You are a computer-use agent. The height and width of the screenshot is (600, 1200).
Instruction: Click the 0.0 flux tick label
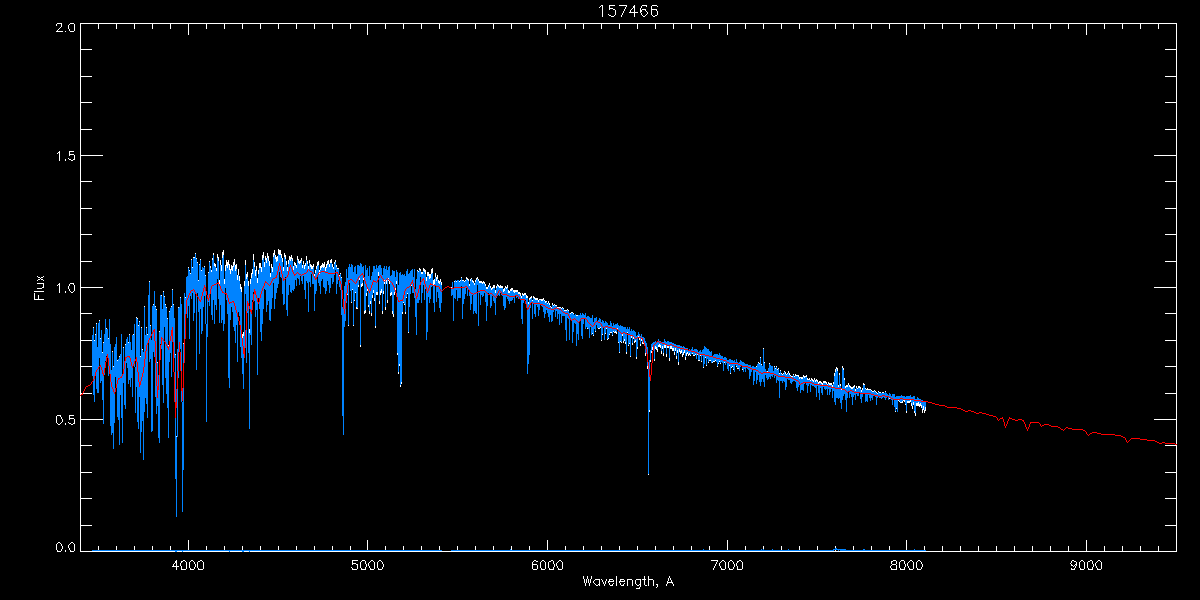tap(66, 547)
